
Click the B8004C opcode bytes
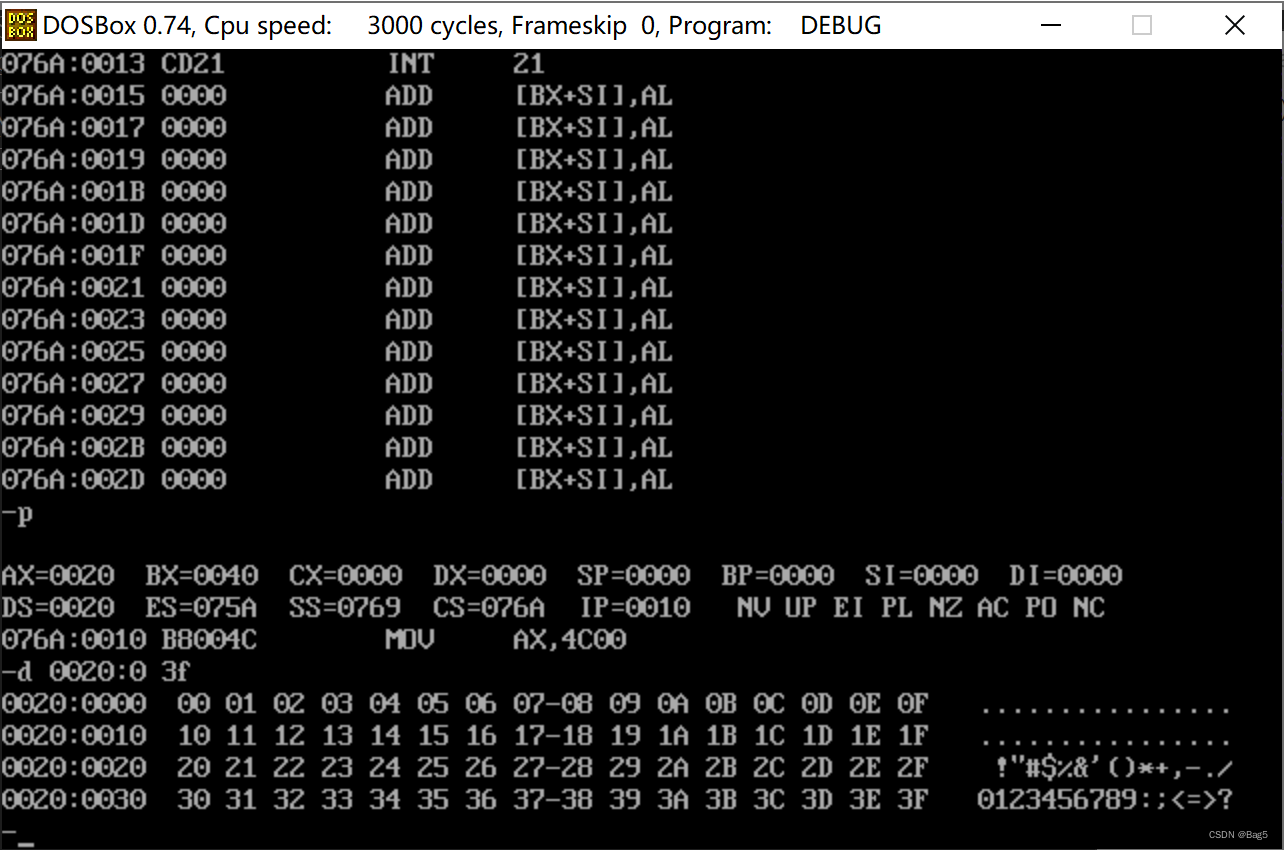coord(210,640)
